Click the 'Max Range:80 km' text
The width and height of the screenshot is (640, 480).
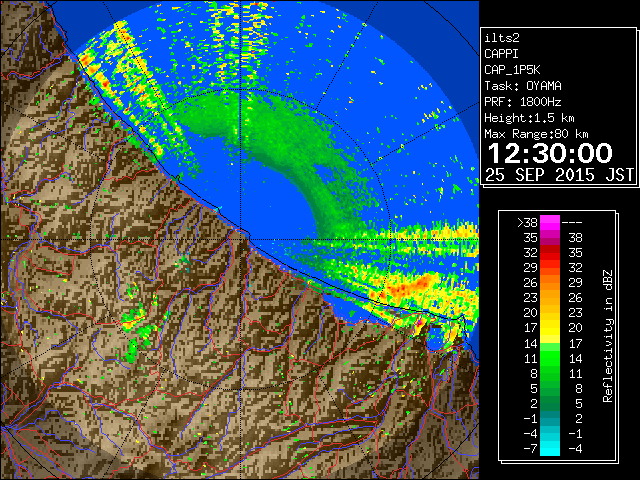536,134
